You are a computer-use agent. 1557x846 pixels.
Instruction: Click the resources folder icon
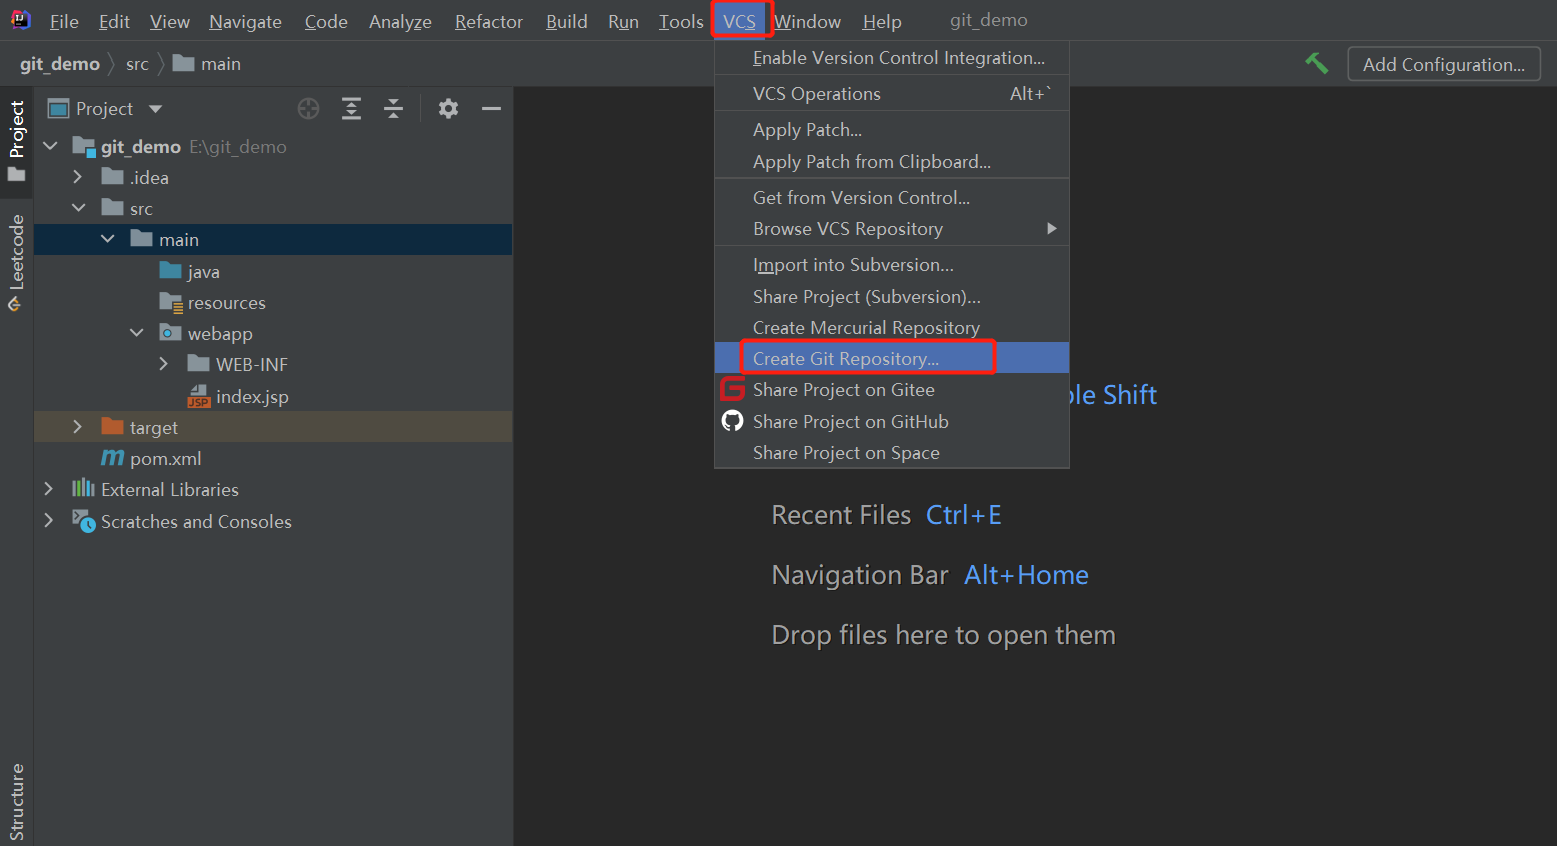click(170, 301)
